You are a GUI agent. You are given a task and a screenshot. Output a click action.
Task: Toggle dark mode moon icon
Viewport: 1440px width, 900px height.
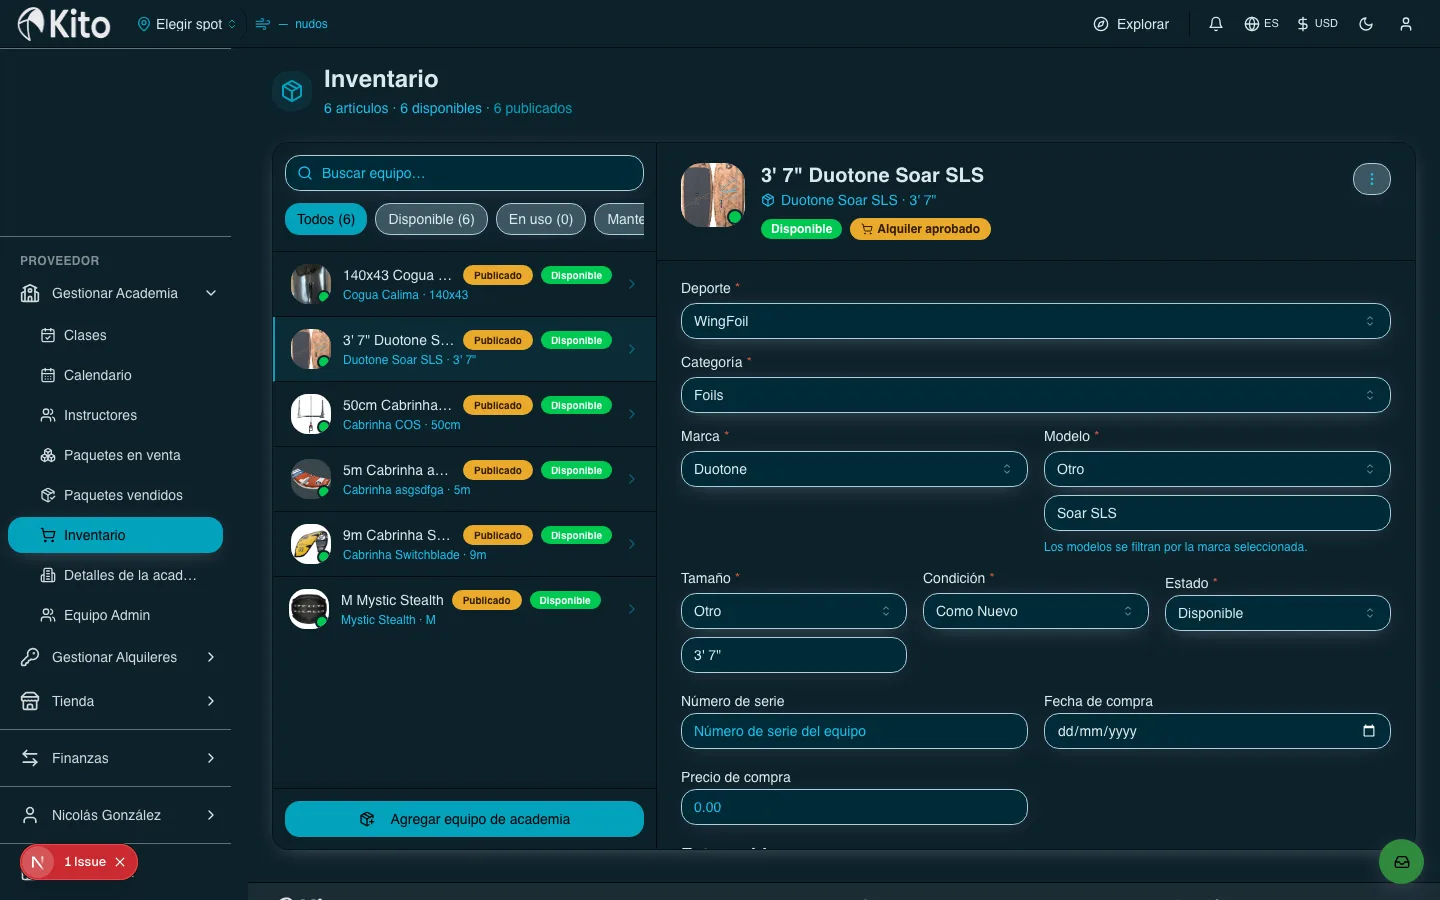click(x=1366, y=24)
